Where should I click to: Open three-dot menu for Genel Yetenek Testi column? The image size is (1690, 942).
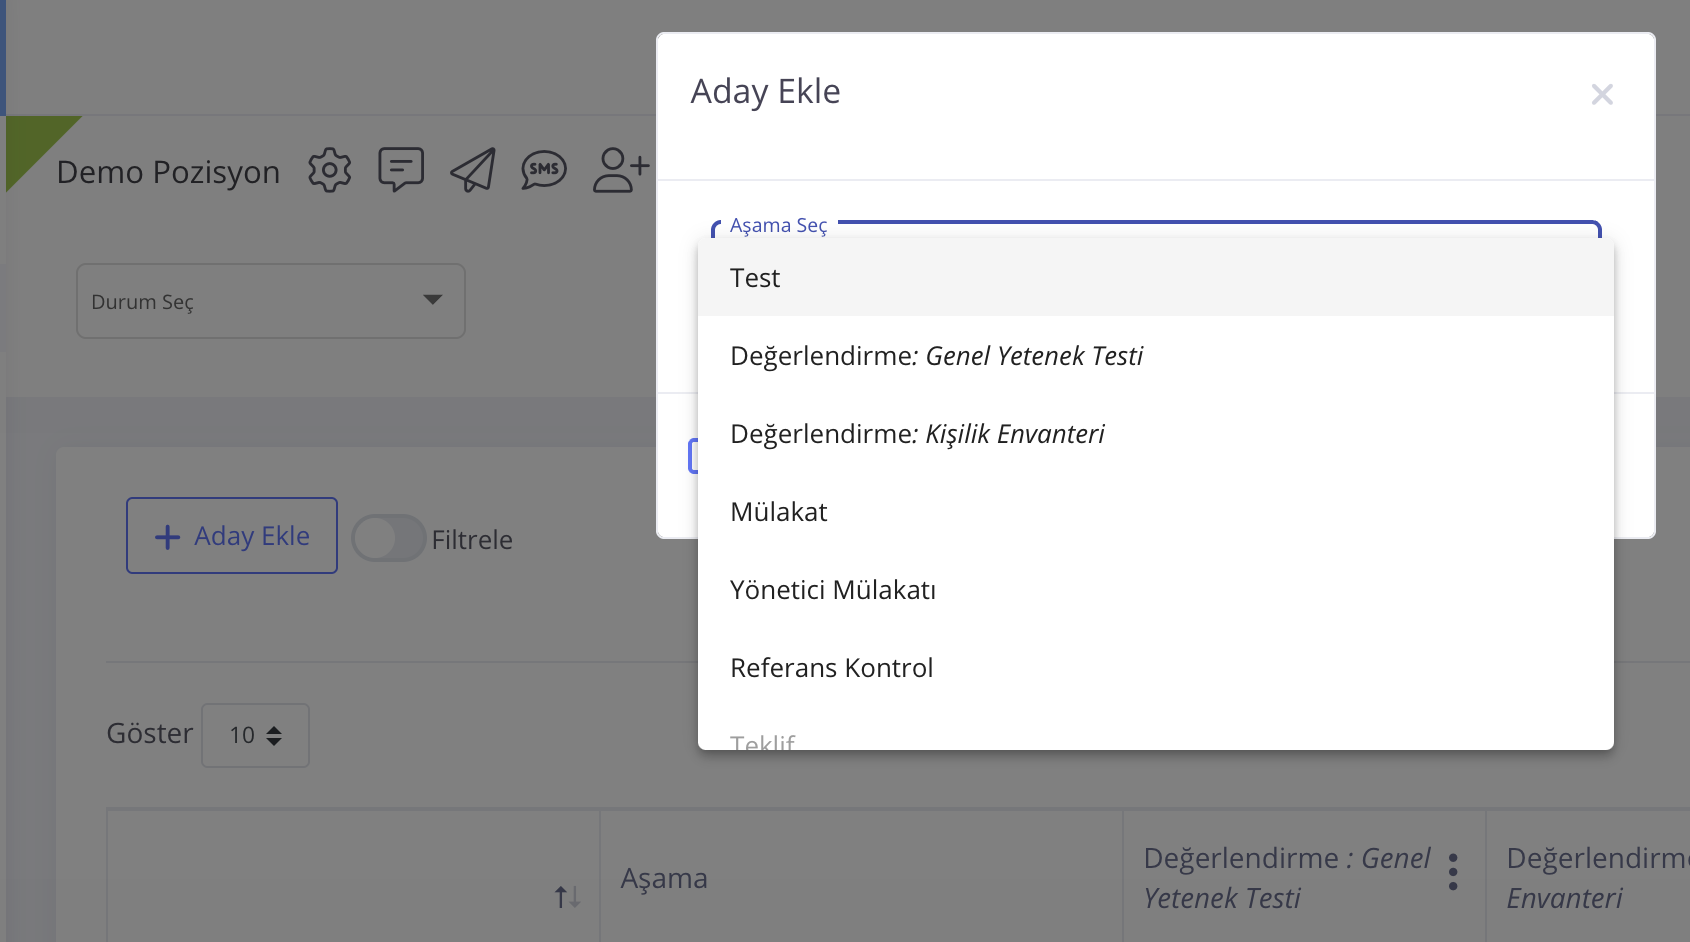coord(1452,872)
